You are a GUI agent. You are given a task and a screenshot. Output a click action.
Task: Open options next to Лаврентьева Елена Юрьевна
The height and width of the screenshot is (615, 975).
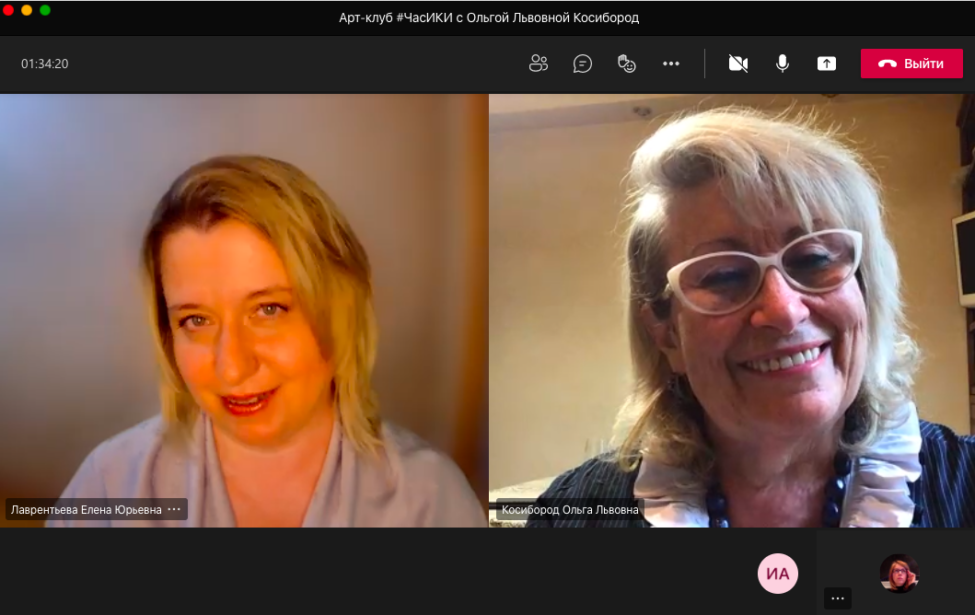point(175,509)
